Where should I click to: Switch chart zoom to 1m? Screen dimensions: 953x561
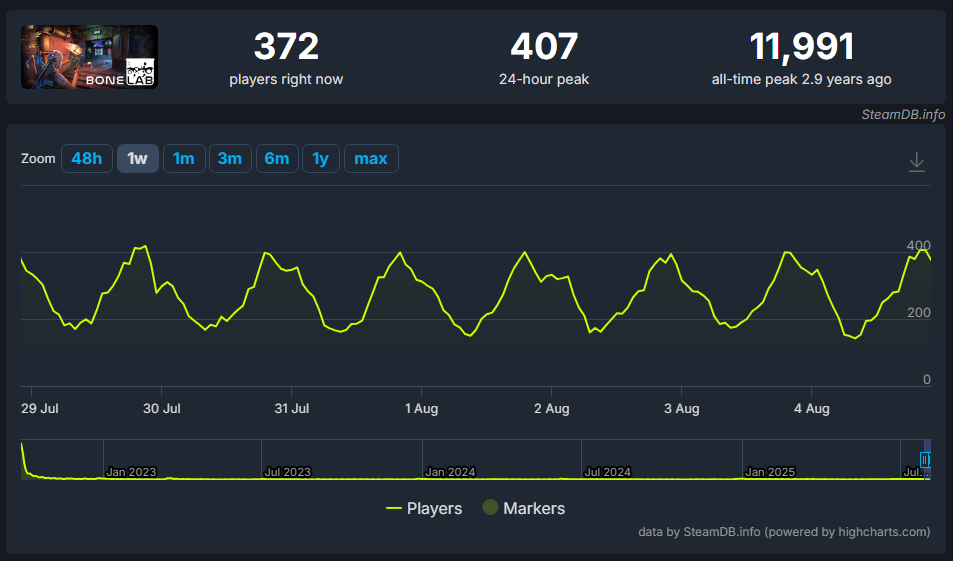click(x=184, y=159)
